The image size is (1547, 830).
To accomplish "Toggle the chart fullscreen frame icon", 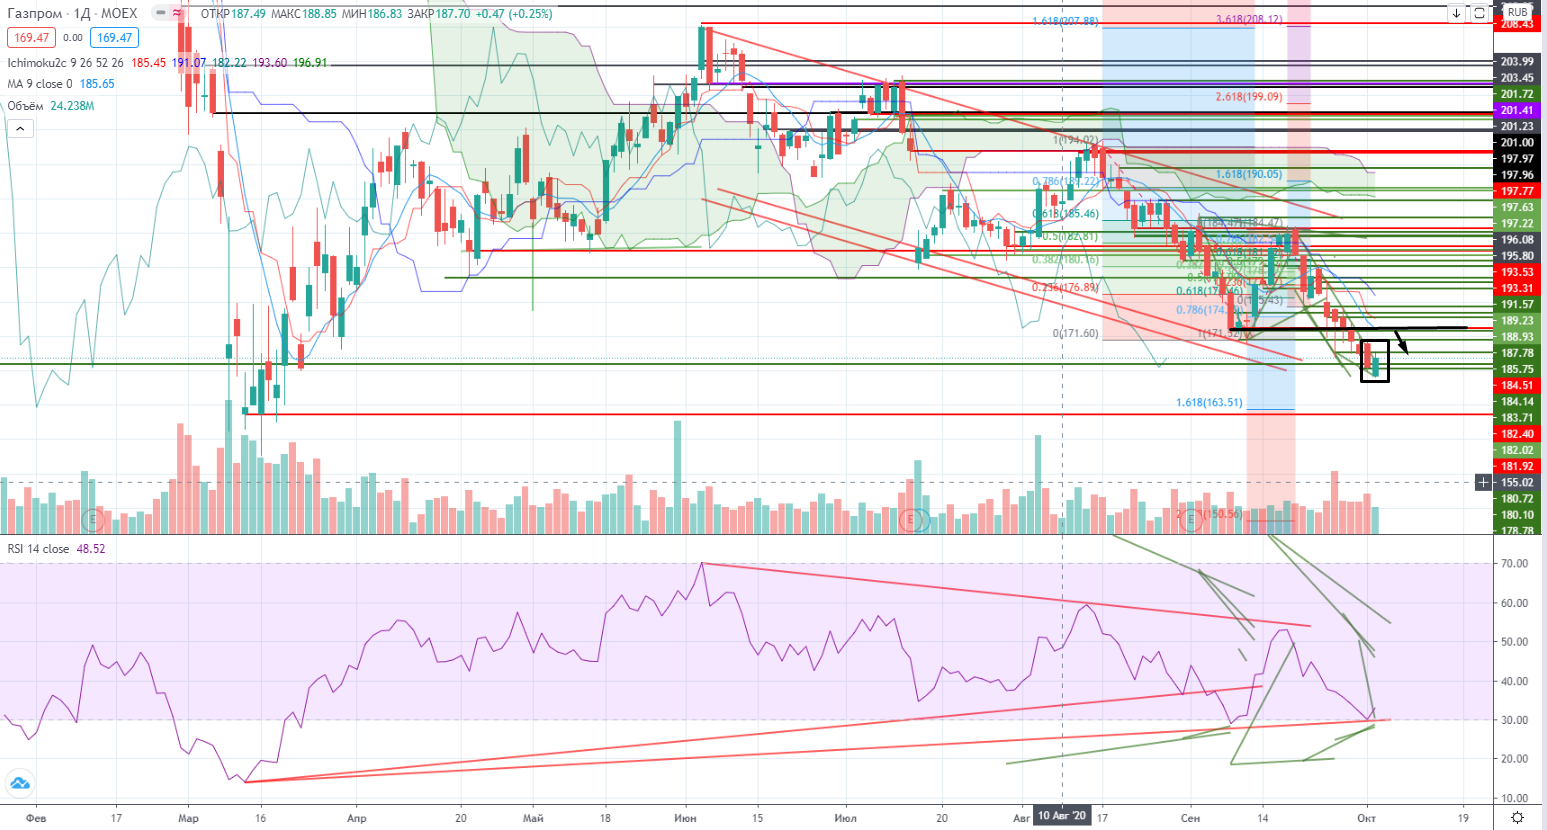I will point(1478,13).
